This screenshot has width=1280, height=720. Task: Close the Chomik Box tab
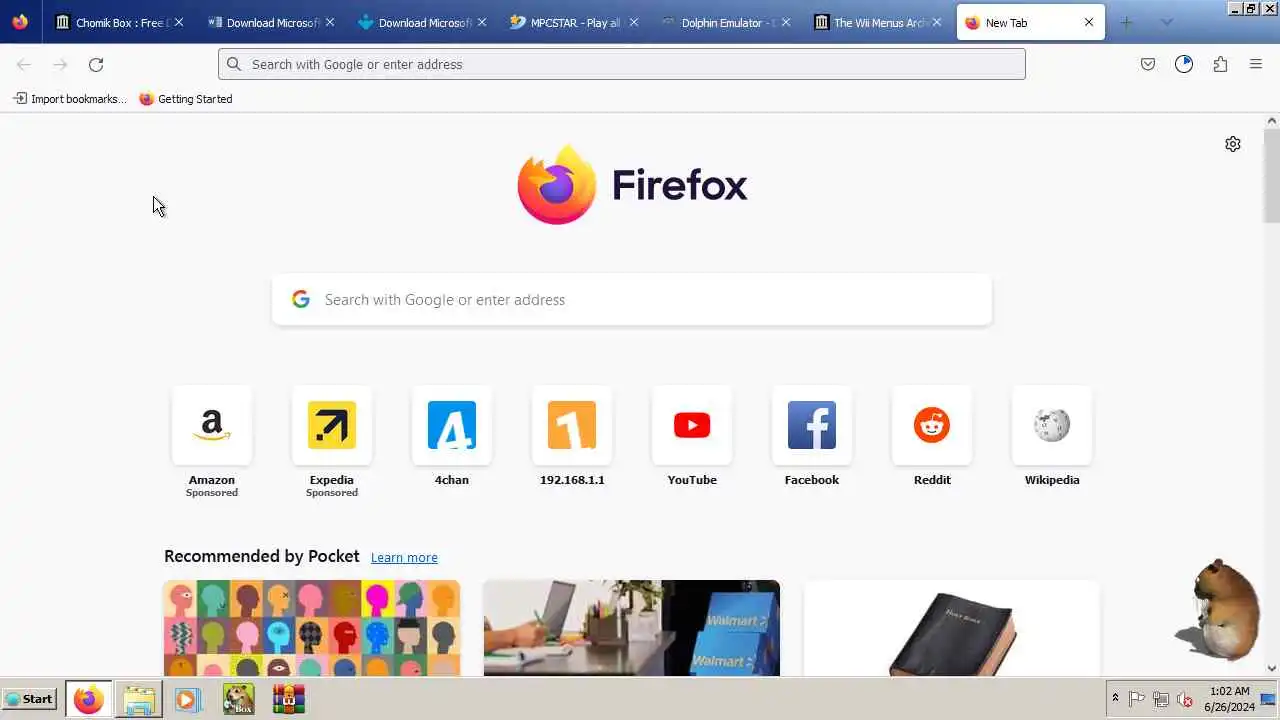[179, 22]
